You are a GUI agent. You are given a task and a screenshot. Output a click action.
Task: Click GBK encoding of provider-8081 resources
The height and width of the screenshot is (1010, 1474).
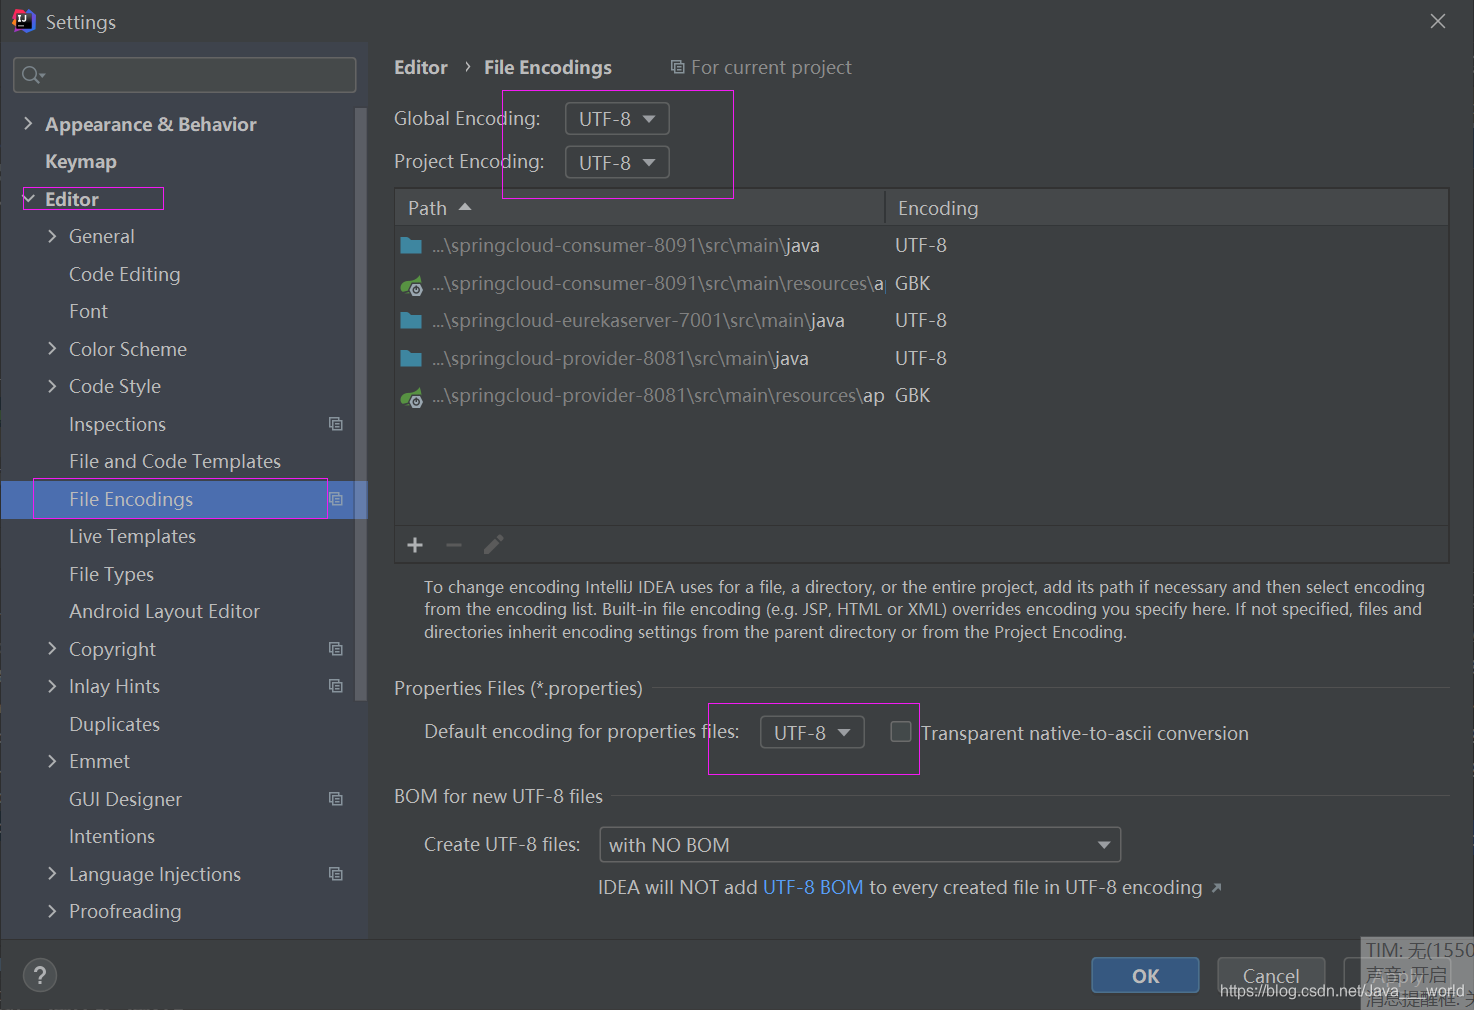click(912, 395)
